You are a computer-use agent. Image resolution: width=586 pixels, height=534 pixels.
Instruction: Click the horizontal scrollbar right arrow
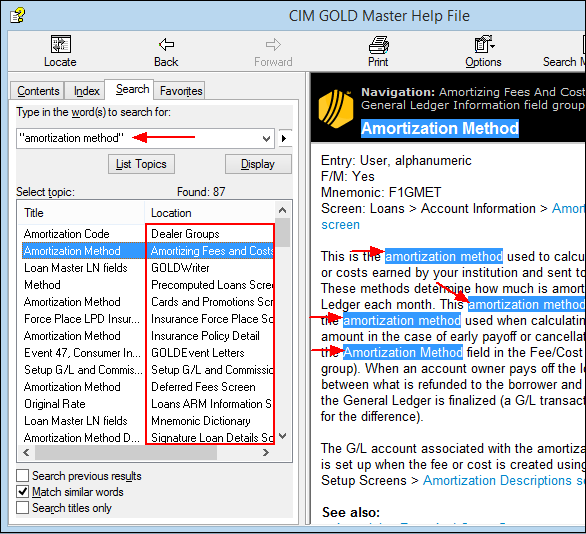[x=266, y=453]
